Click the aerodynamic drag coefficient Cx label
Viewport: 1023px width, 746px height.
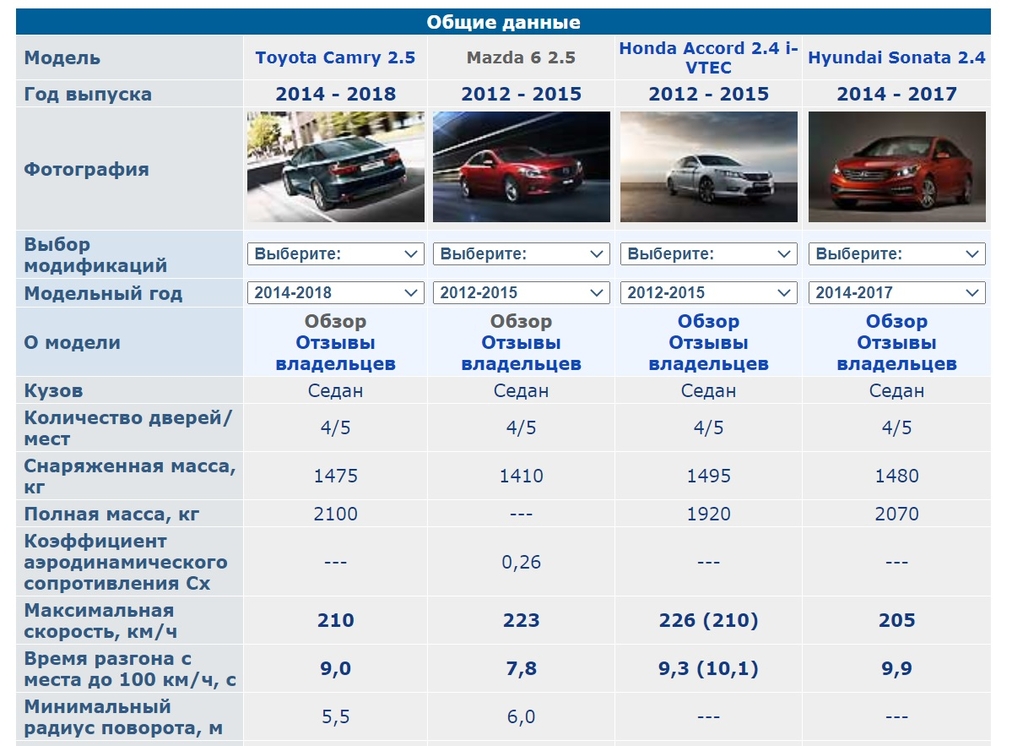click(x=126, y=562)
